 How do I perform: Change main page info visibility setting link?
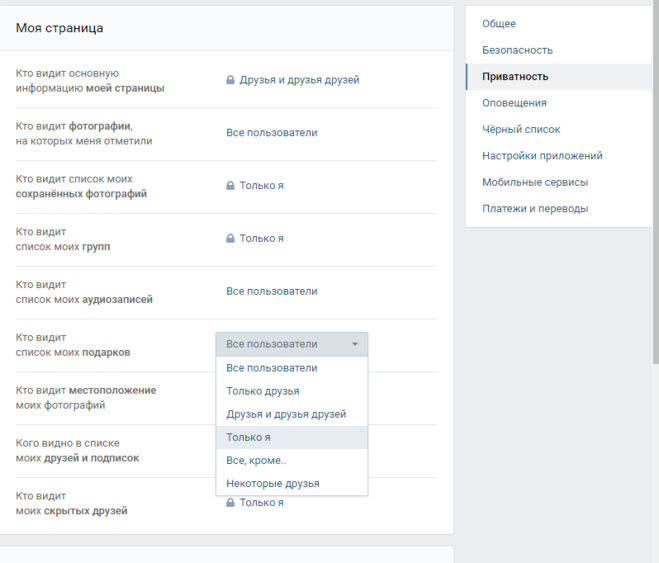pyautogui.click(x=299, y=80)
